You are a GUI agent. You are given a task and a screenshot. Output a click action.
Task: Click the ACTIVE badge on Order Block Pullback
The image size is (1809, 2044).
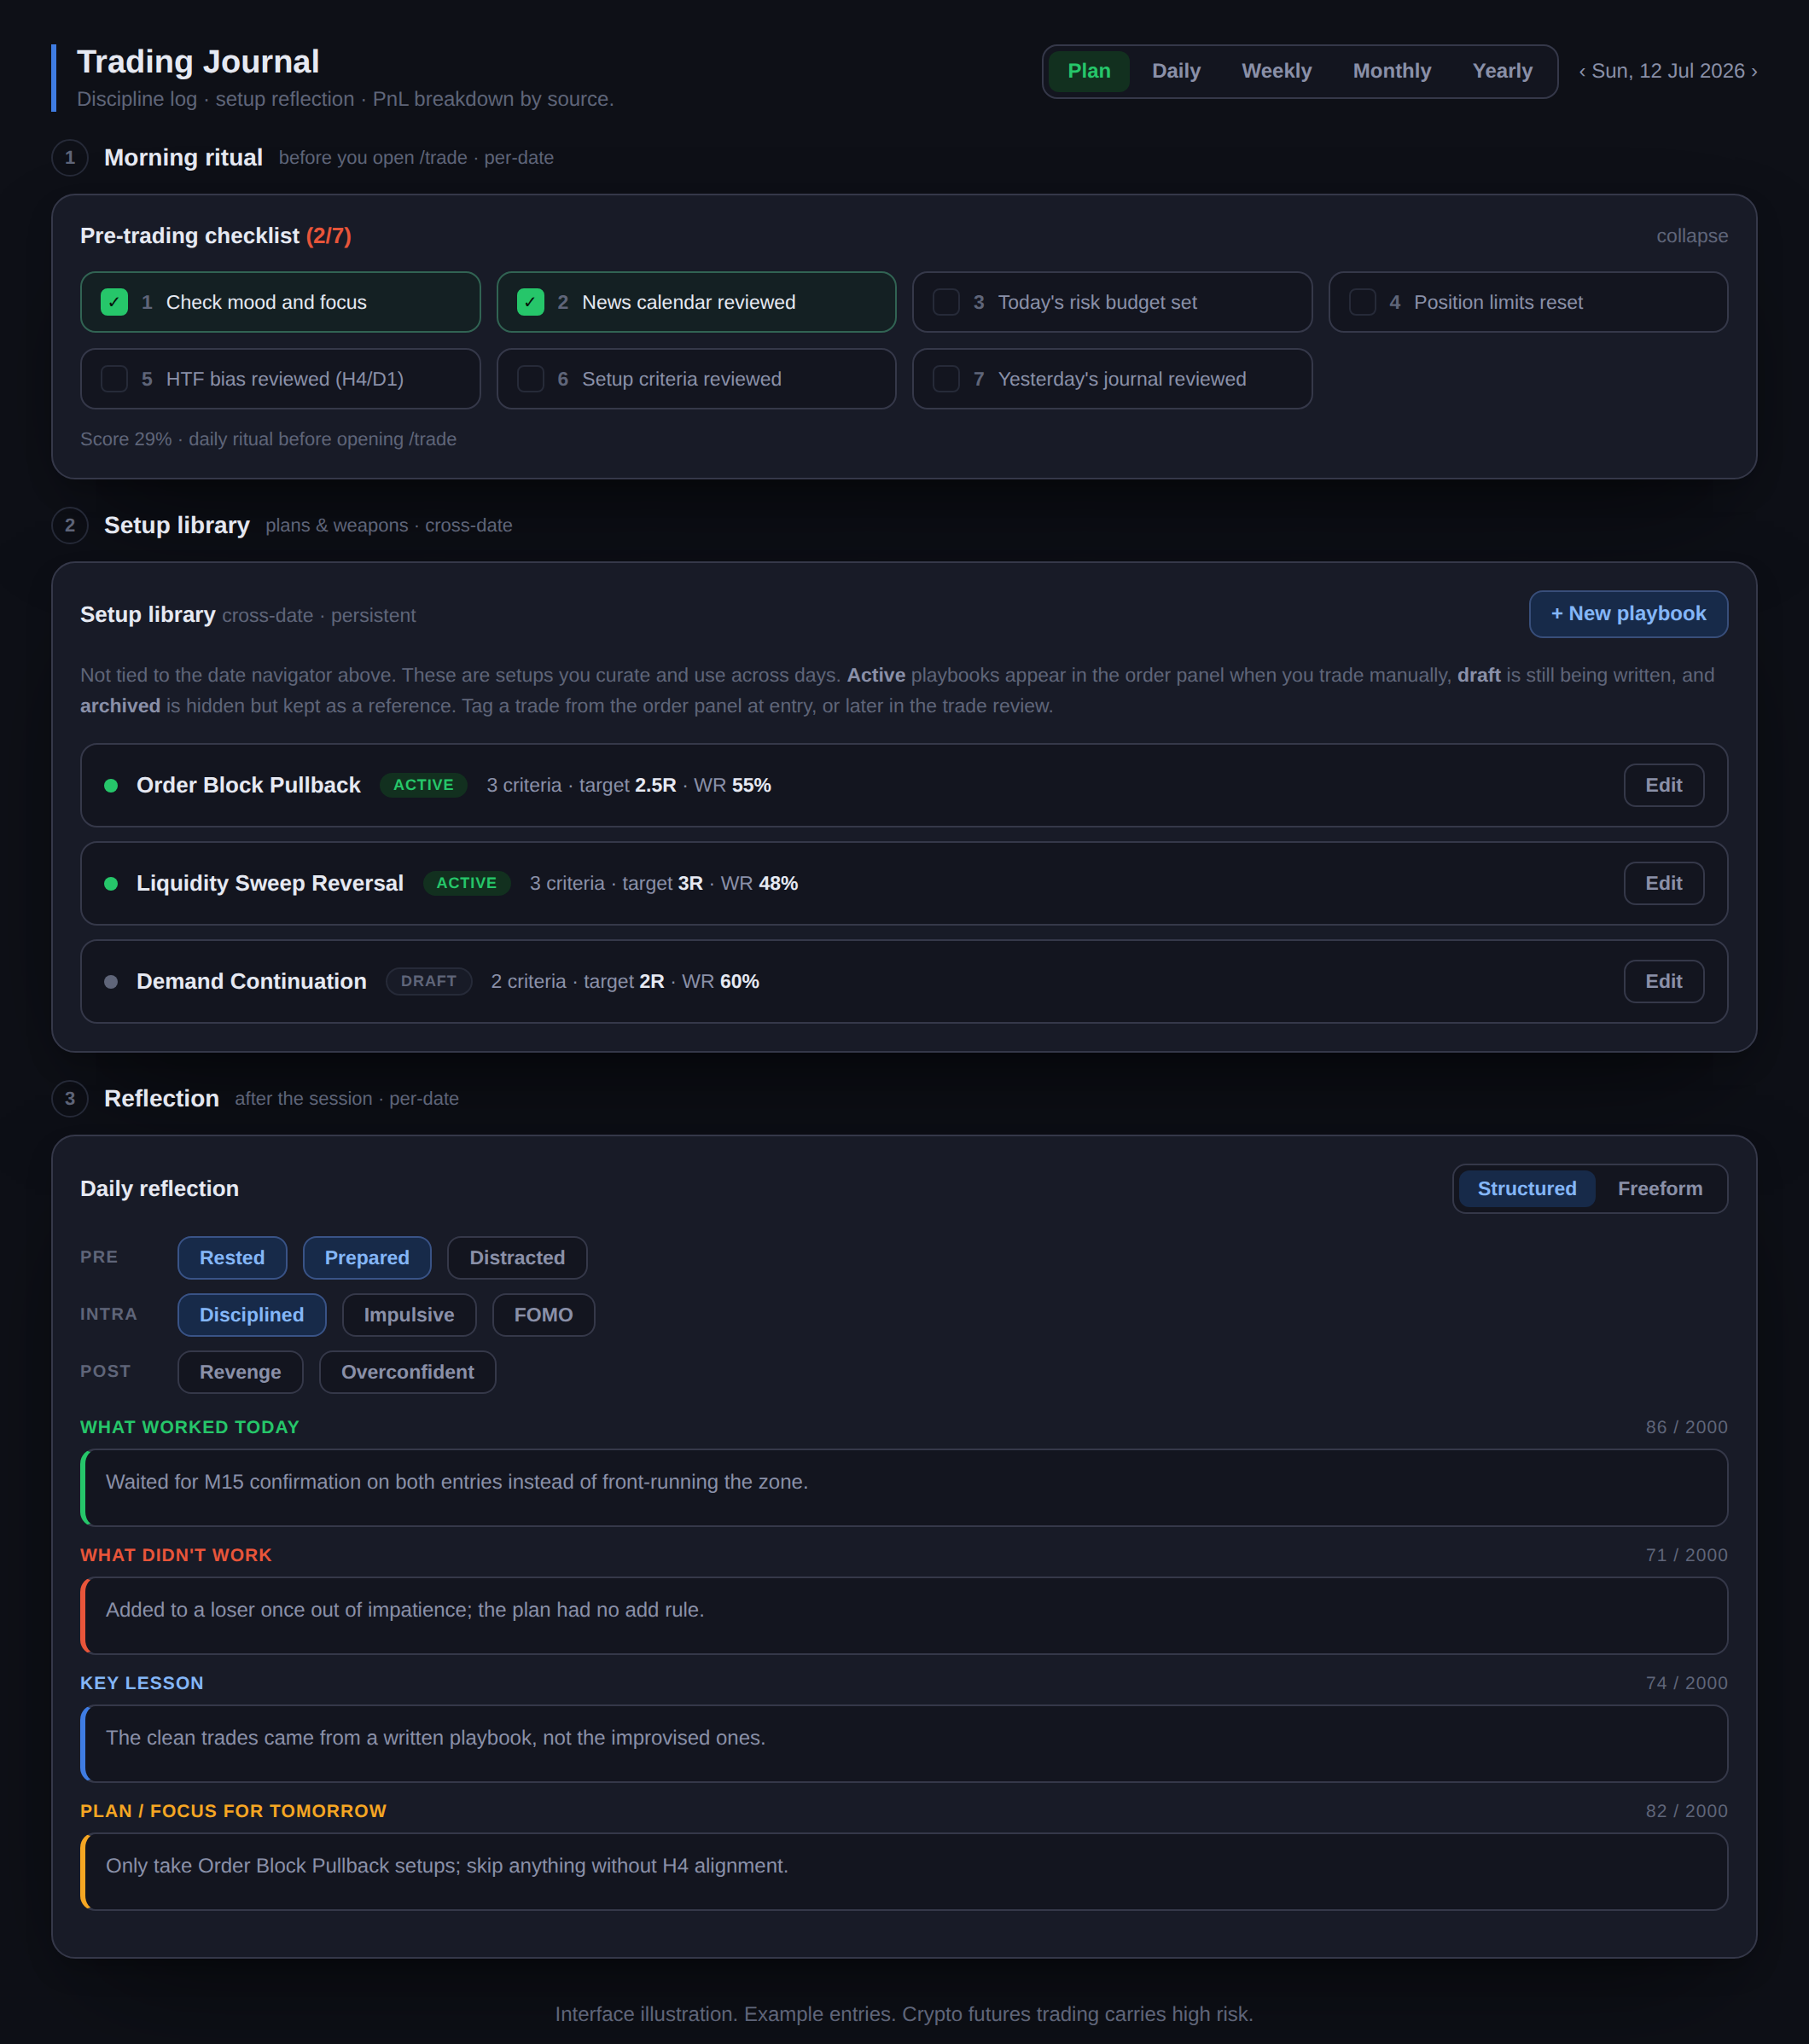423,785
